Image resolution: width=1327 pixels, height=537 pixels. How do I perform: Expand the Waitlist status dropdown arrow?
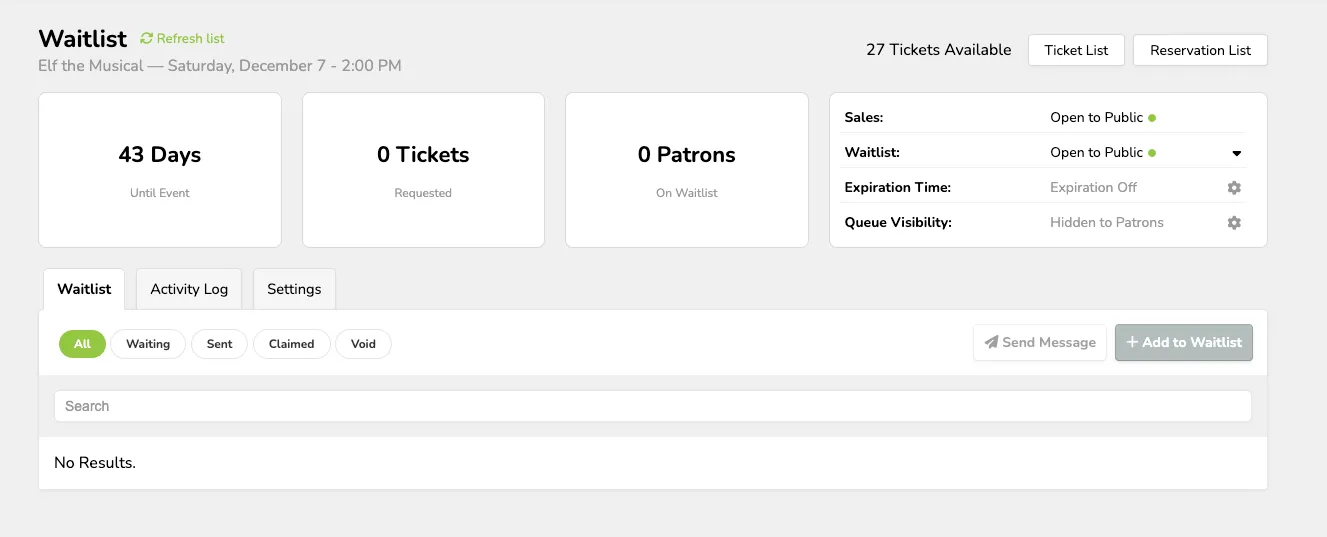pos(1236,154)
